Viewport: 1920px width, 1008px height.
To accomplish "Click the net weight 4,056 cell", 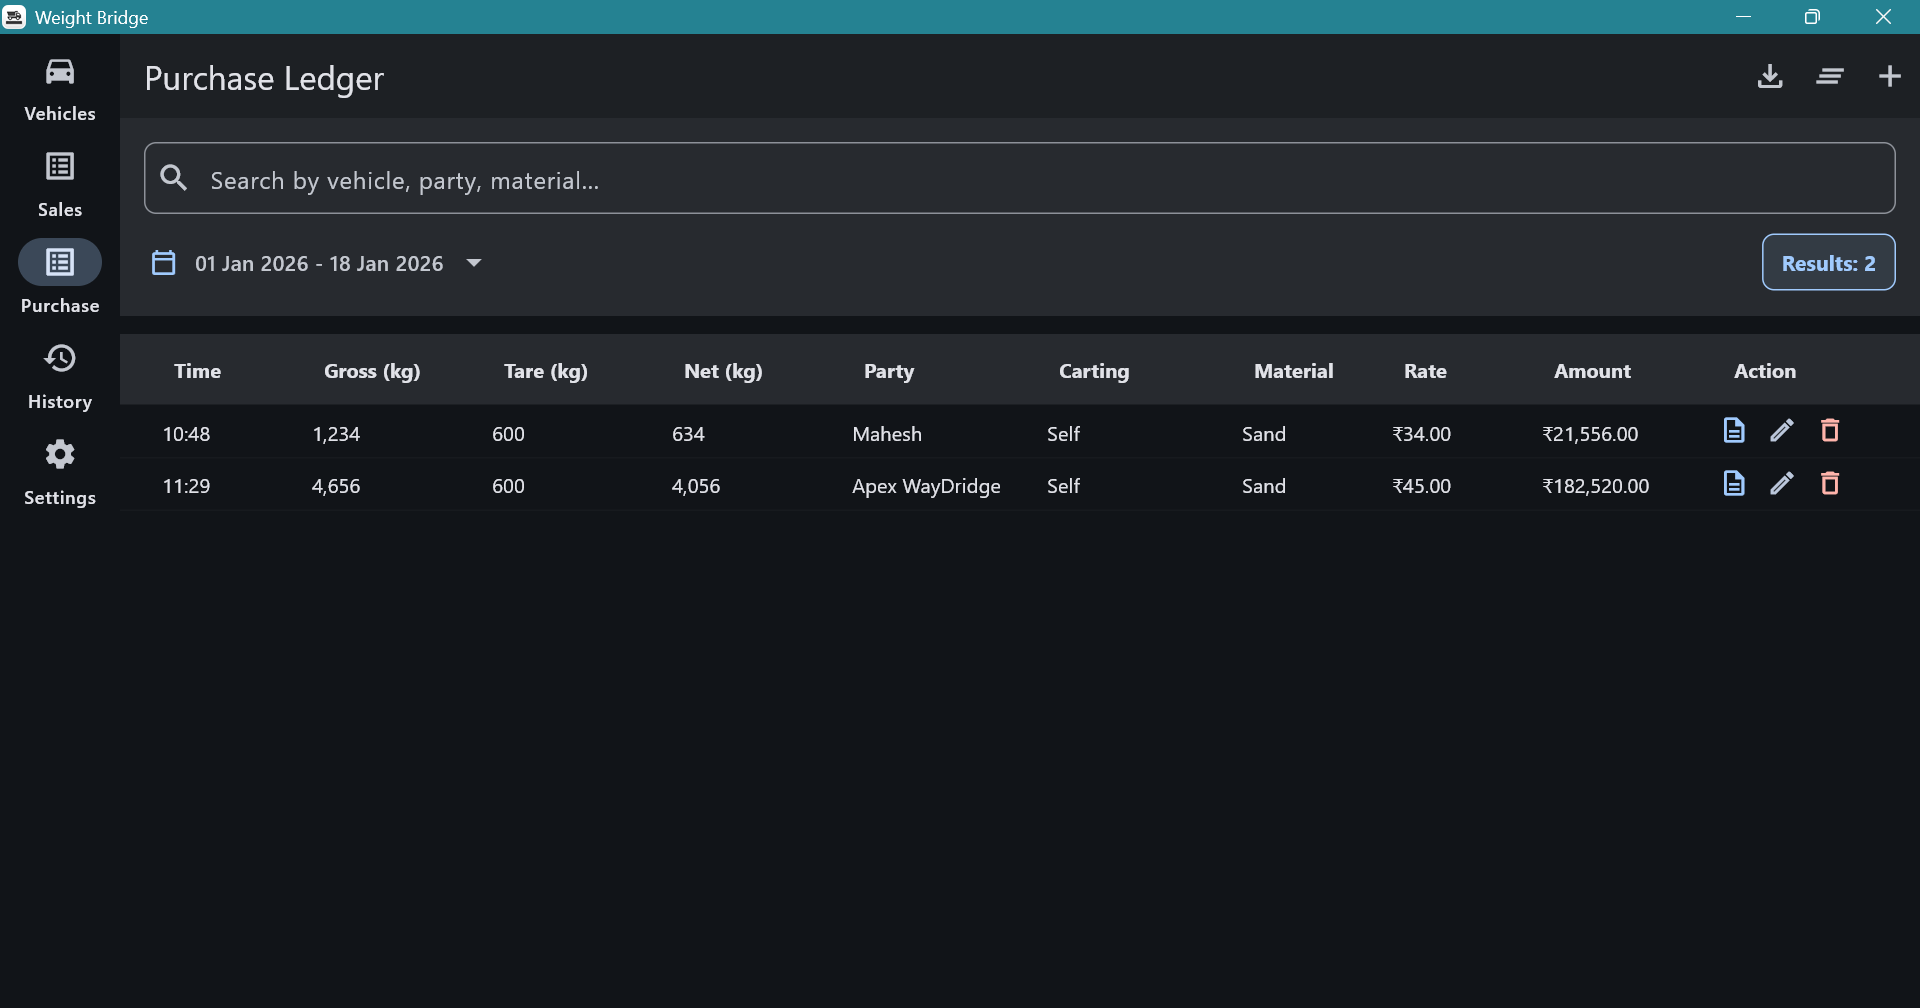I will tap(696, 486).
